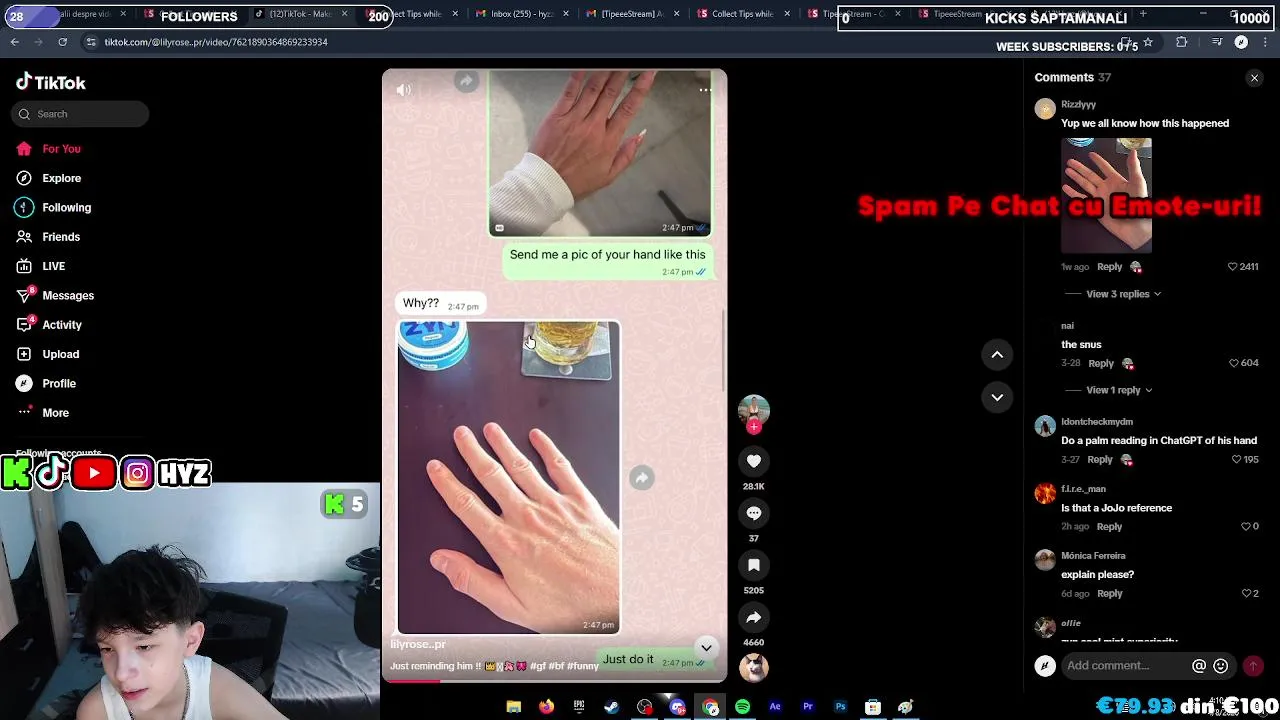1280x720 pixels.
Task: Open Idontcheckmydm's profile name
Action: 1097,422
